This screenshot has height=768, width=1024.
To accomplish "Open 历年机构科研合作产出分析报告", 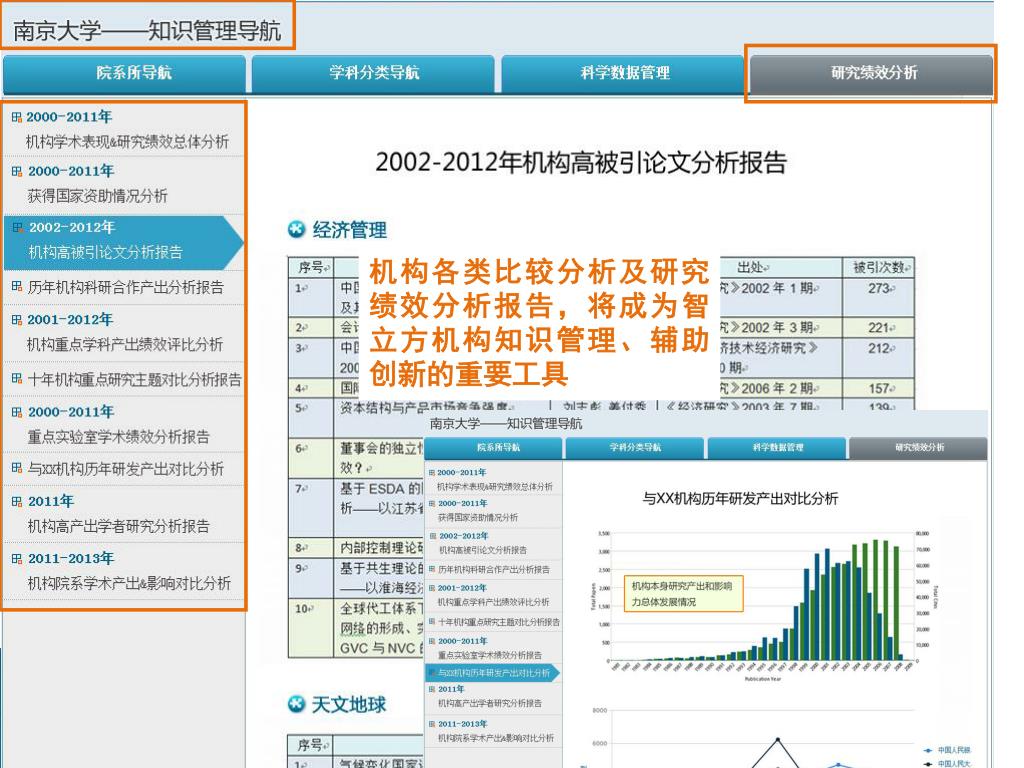I will coord(125,287).
